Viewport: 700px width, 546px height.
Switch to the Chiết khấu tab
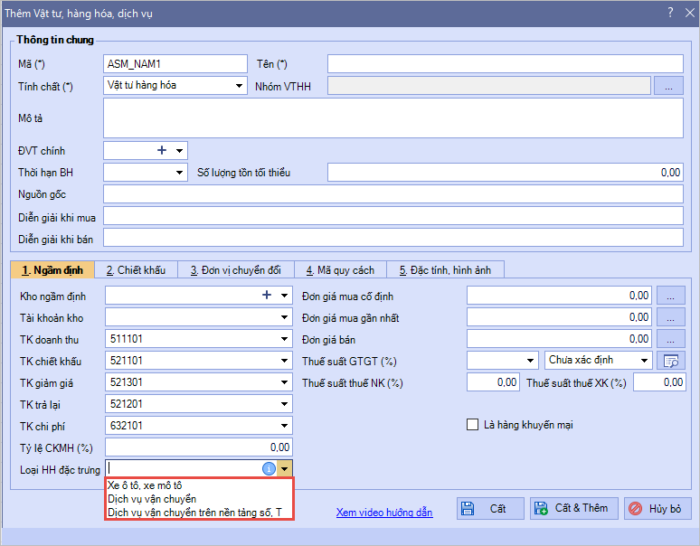point(135,270)
